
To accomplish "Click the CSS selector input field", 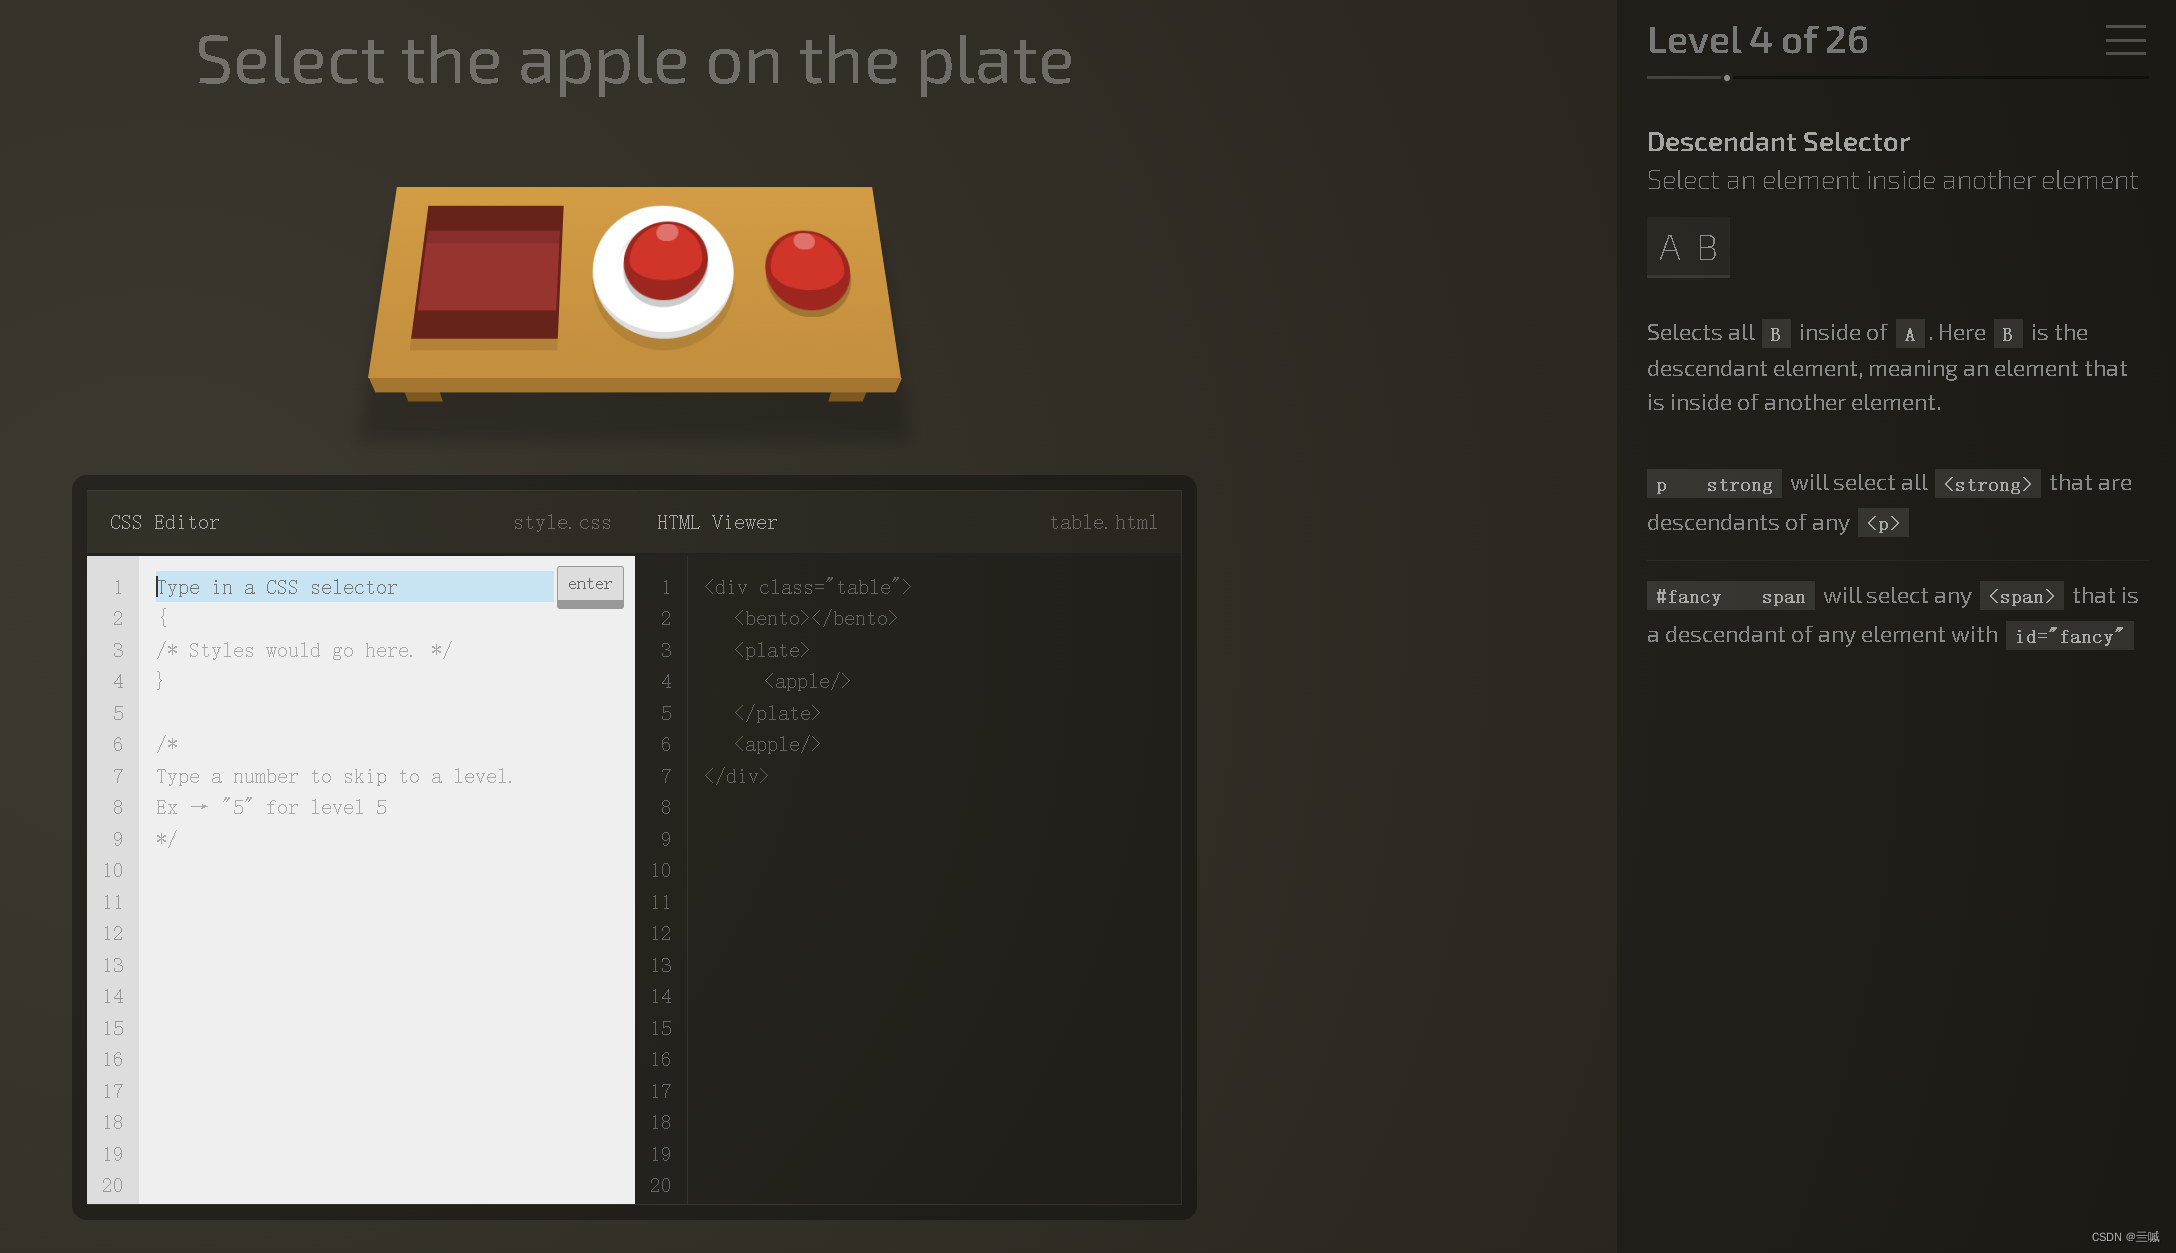I will pyautogui.click(x=354, y=585).
